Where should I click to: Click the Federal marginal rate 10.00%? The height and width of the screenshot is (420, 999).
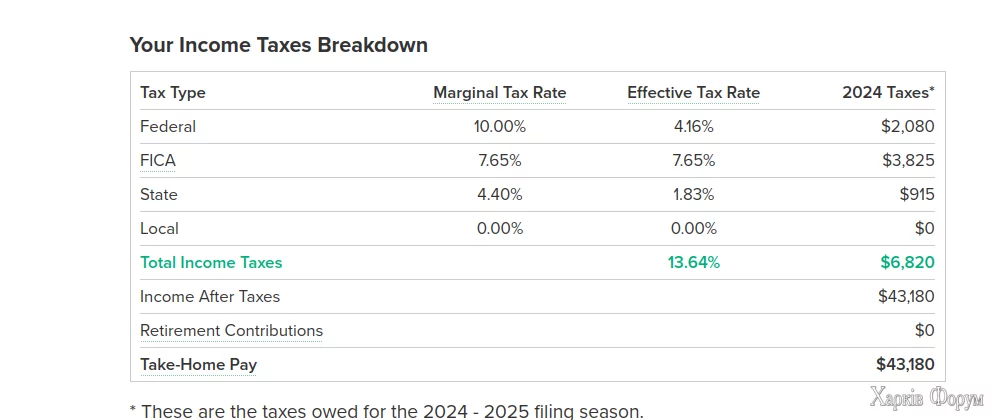tap(499, 127)
